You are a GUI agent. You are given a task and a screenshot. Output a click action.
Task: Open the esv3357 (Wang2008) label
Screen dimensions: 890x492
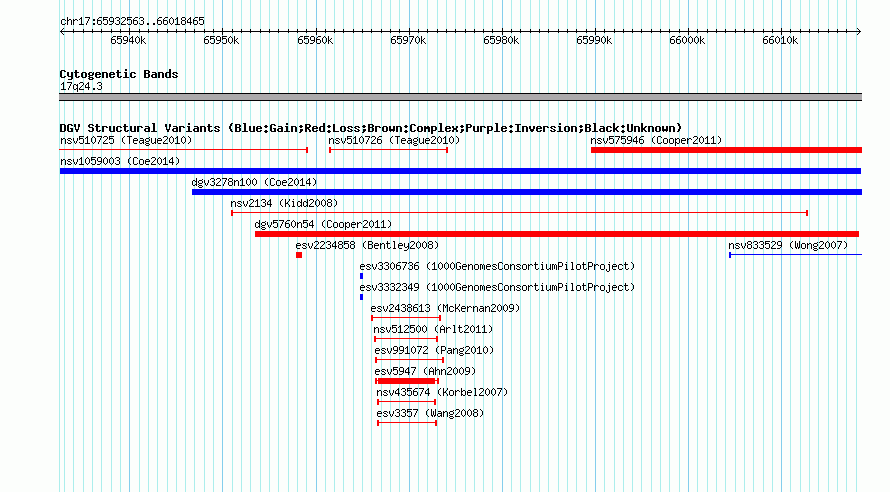[430, 413]
